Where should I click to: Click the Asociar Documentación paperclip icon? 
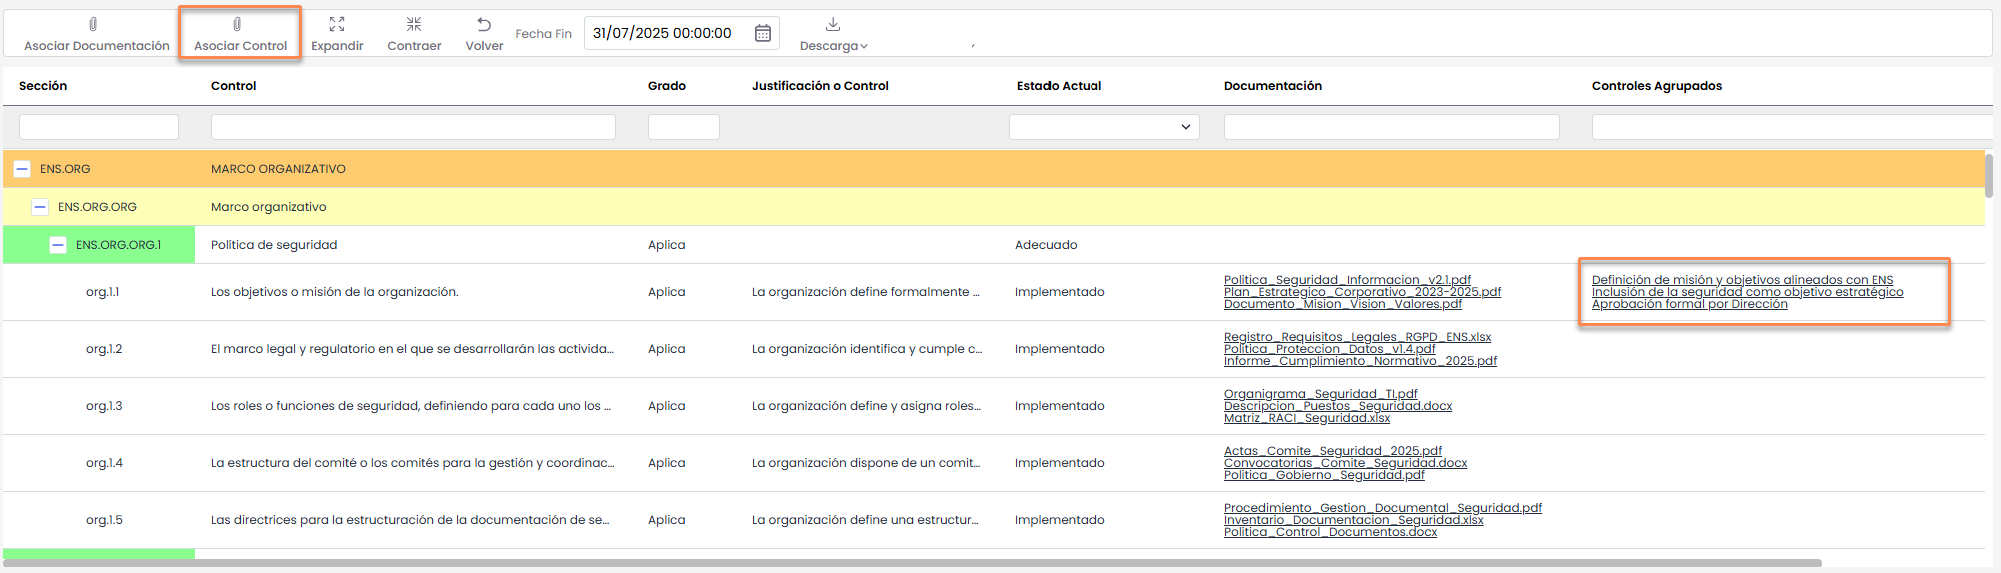pos(93,24)
